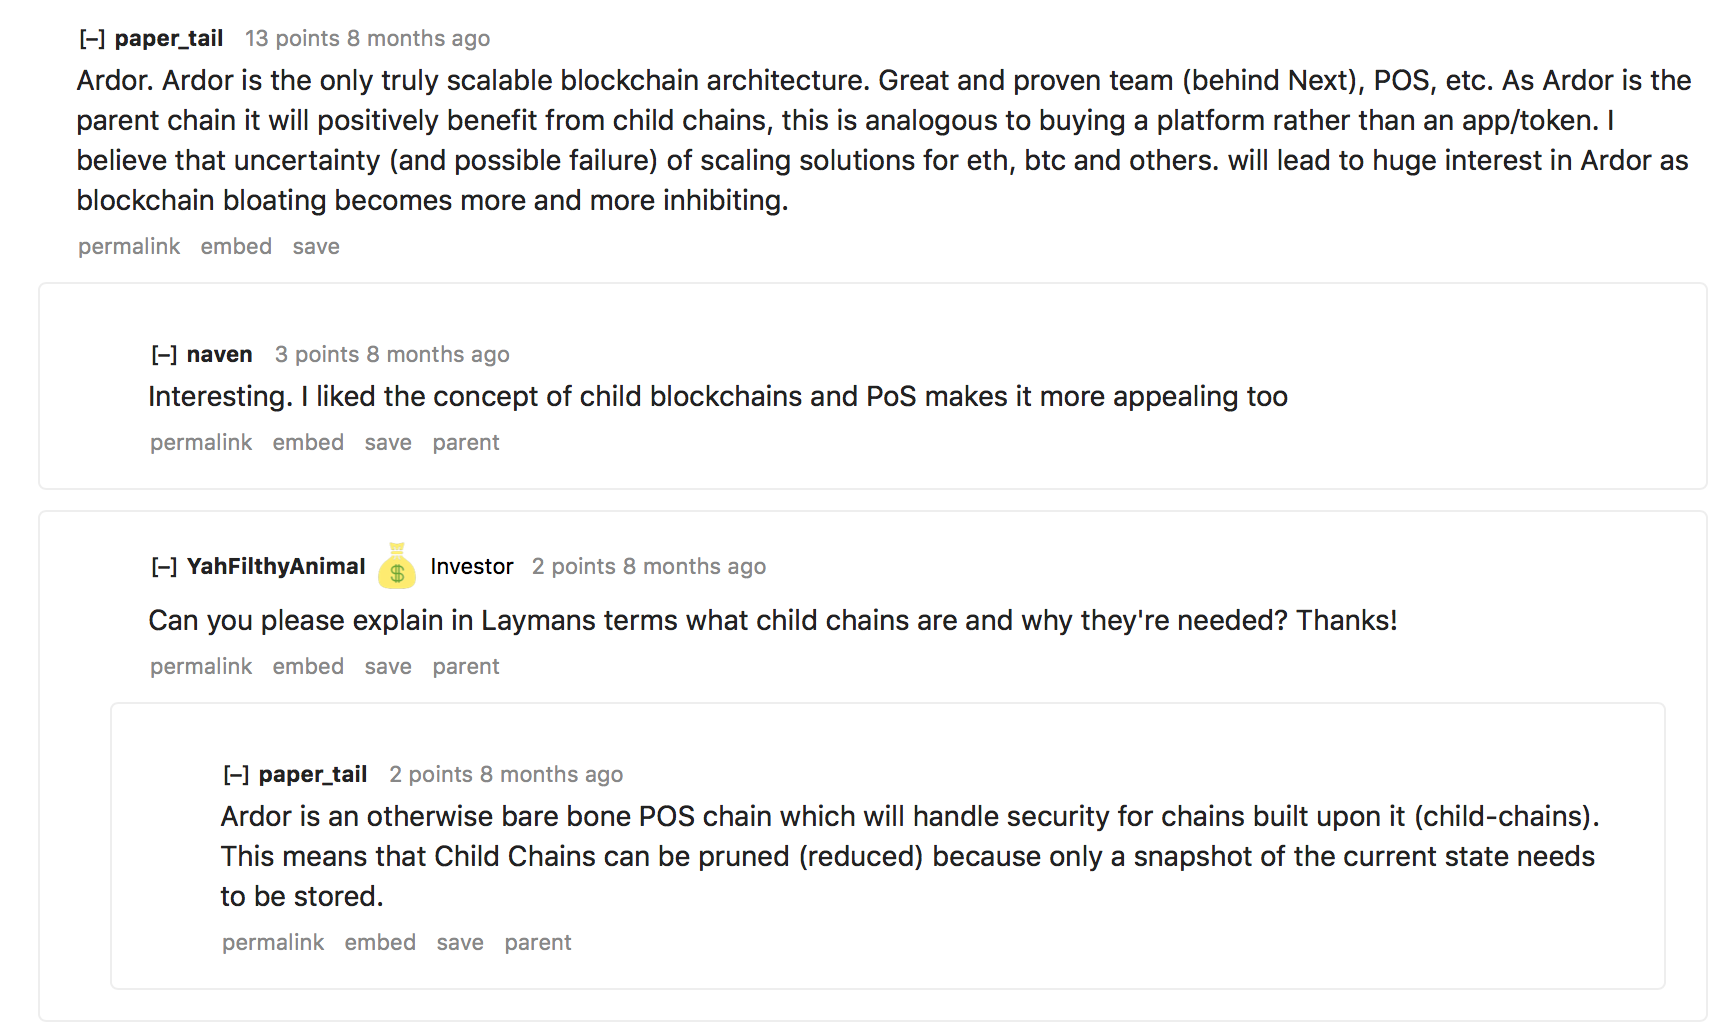Open permalink of the top Ardor comment
Image resolution: width=1734 pixels, height=1036 pixels.
(129, 247)
